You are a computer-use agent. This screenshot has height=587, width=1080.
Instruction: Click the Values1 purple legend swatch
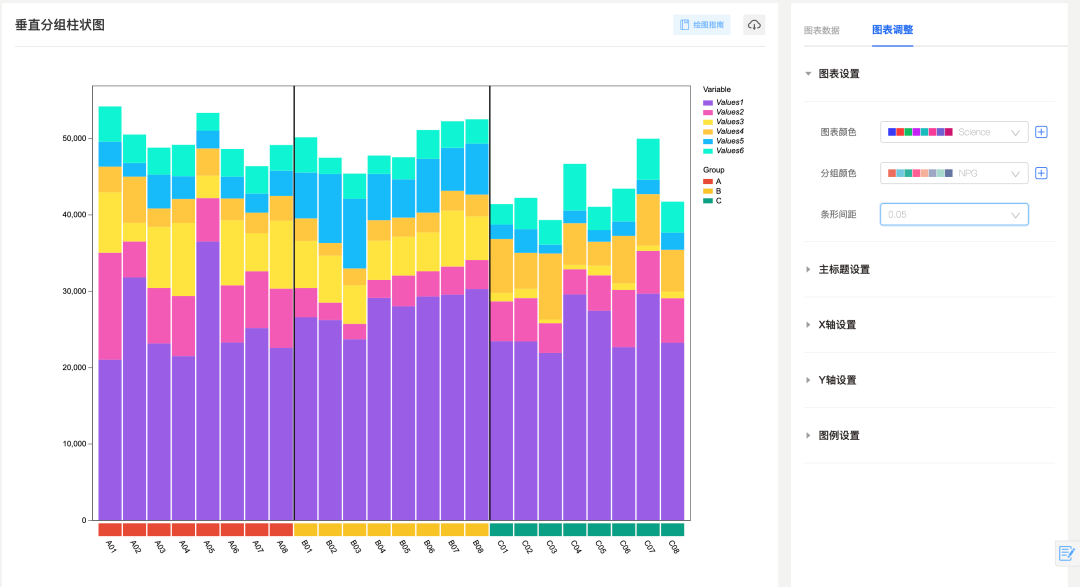707,103
